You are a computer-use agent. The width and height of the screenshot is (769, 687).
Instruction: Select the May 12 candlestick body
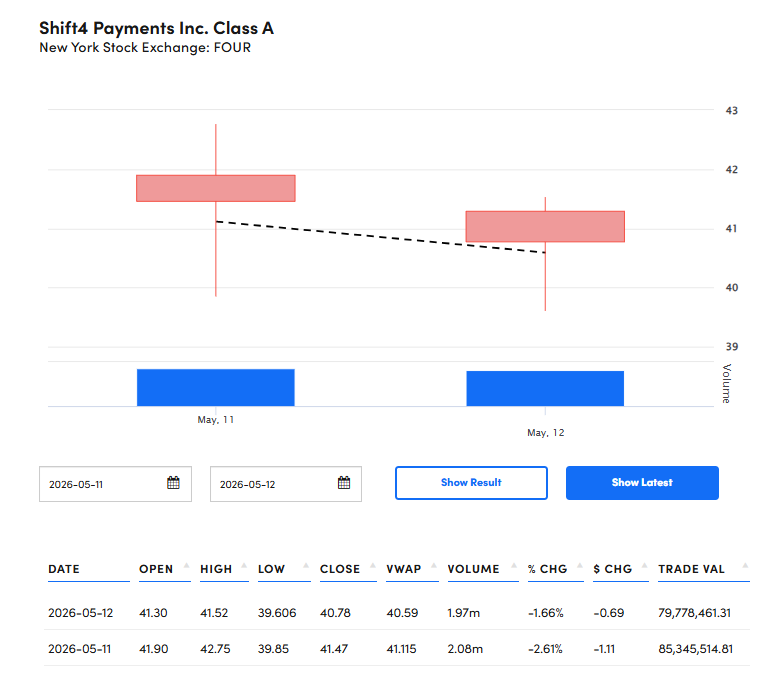tap(545, 227)
